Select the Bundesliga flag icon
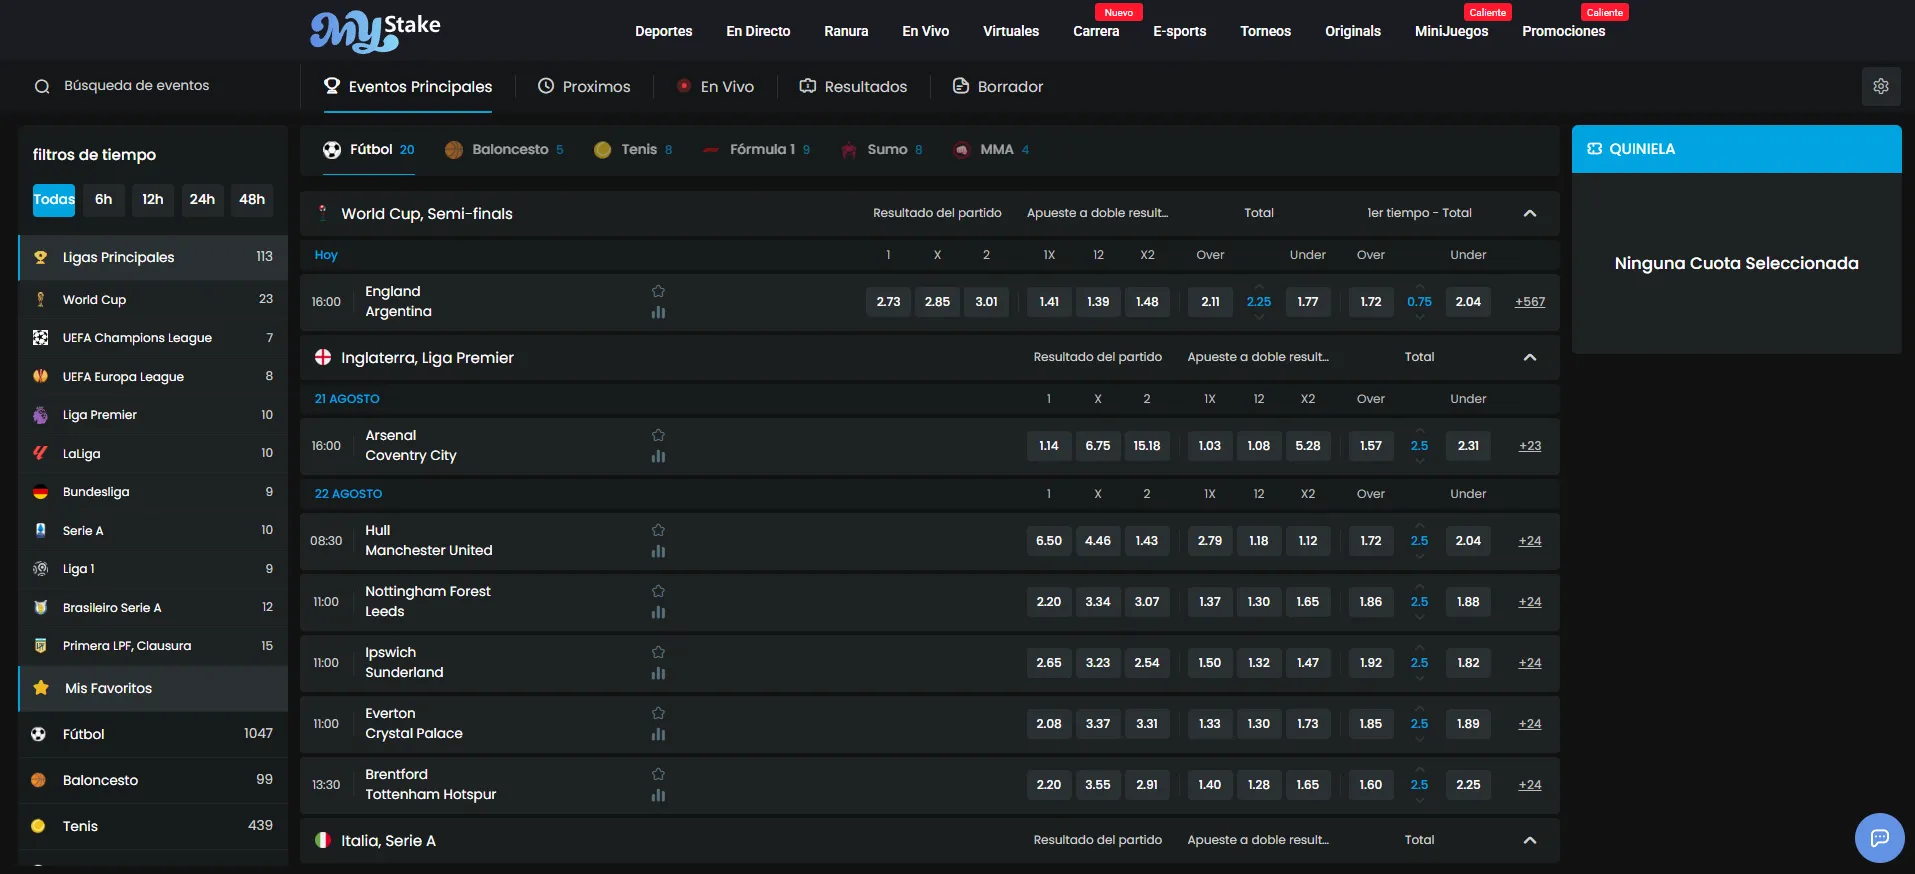 point(40,492)
